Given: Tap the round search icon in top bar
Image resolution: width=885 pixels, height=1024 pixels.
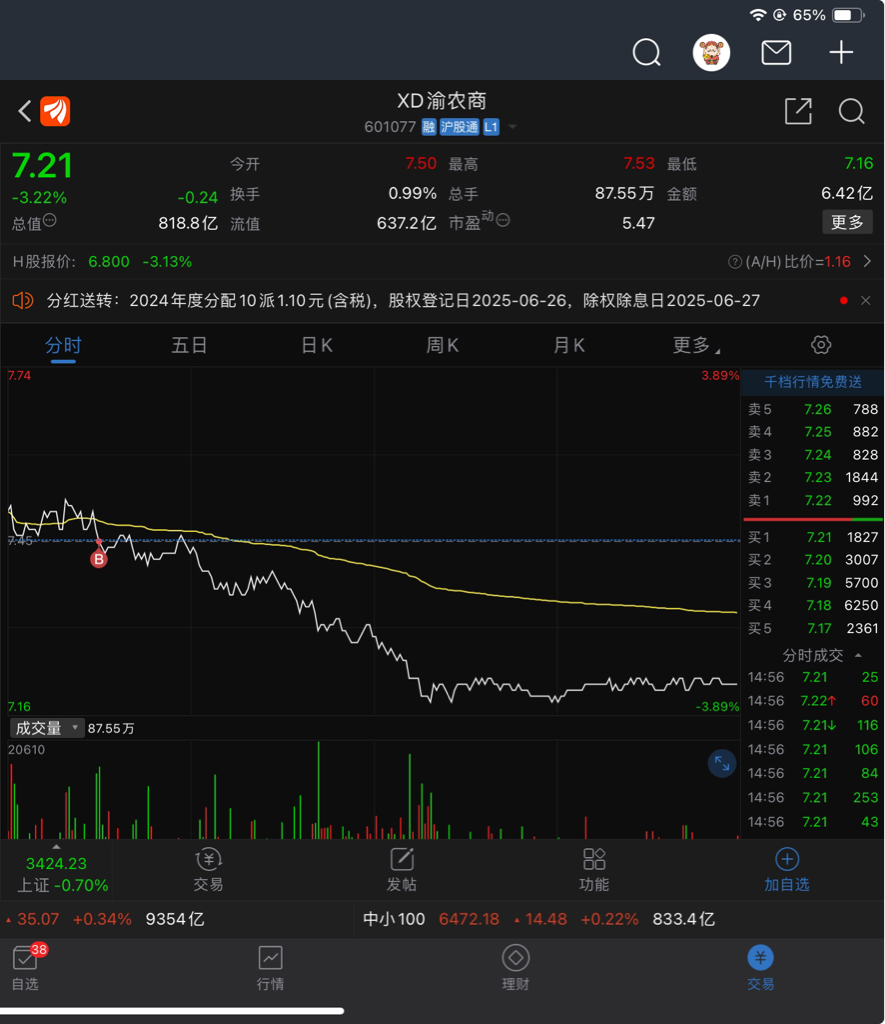Looking at the screenshot, I should click(647, 52).
